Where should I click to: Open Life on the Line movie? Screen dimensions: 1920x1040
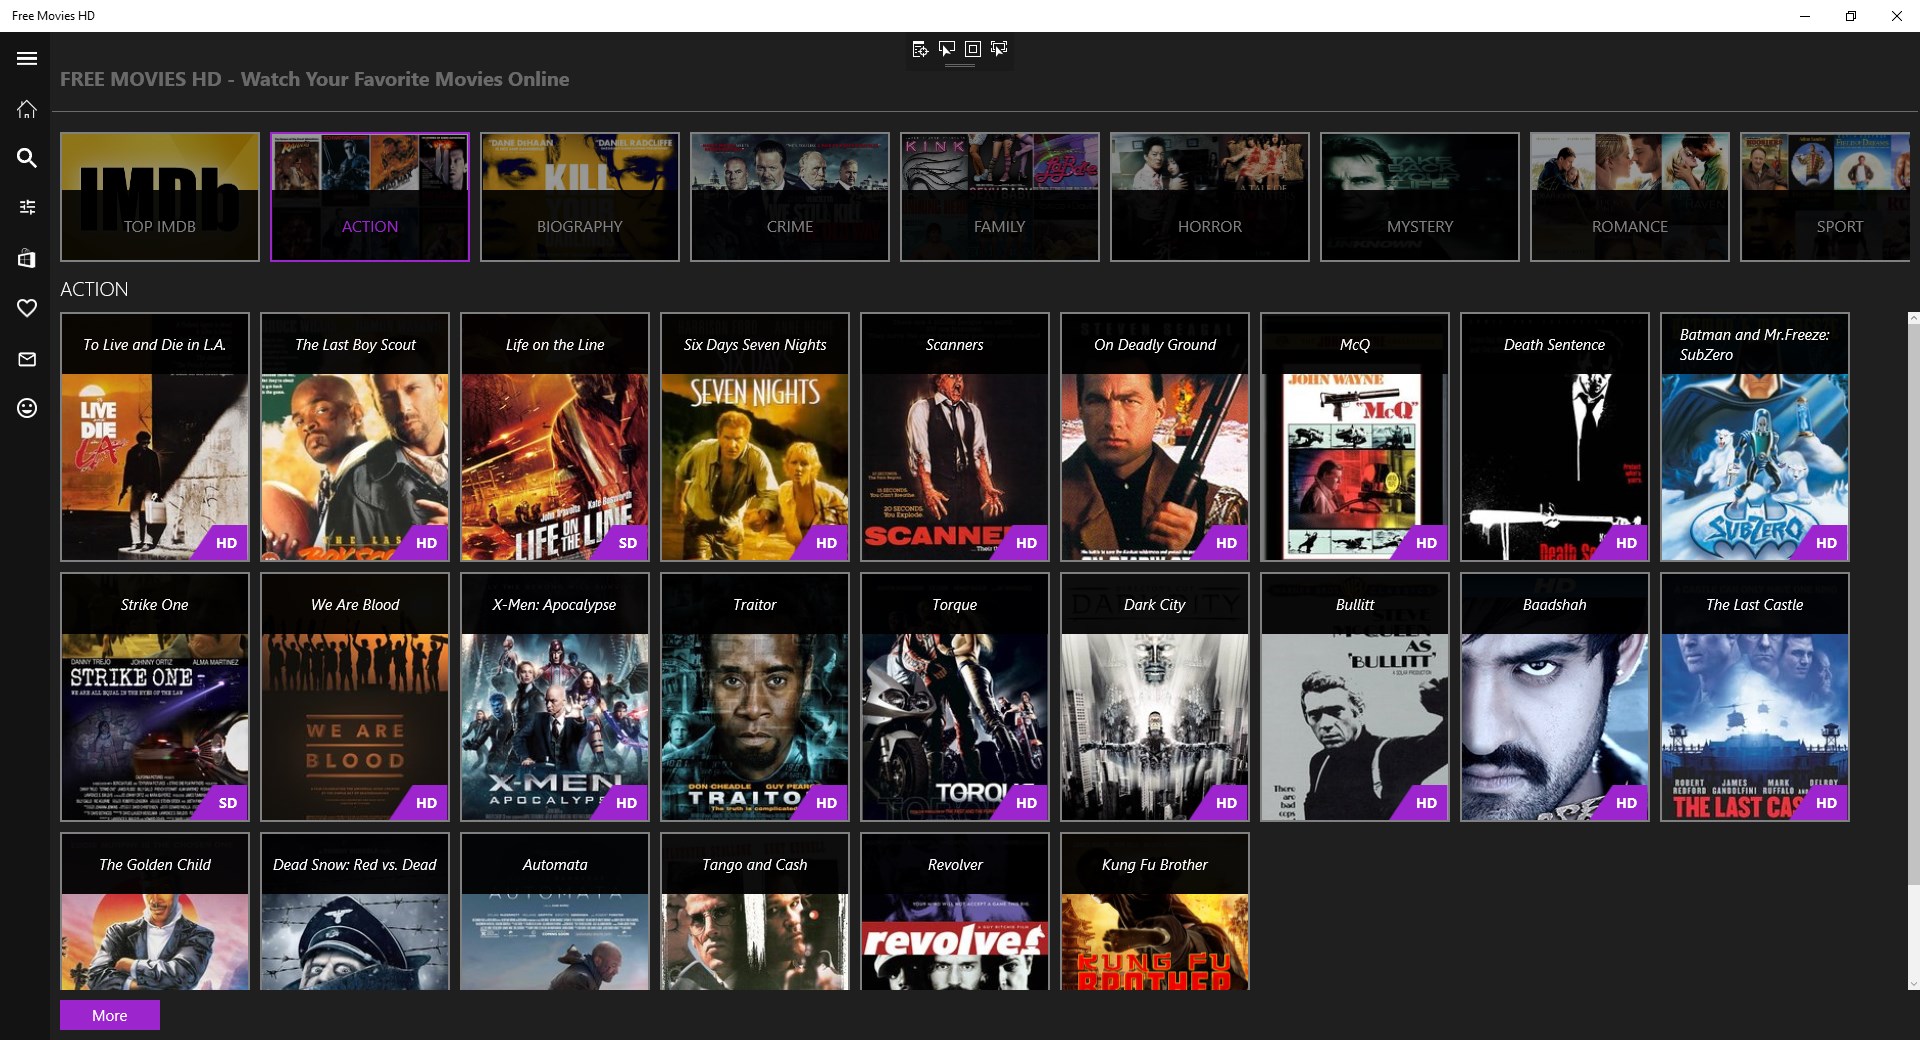(555, 437)
